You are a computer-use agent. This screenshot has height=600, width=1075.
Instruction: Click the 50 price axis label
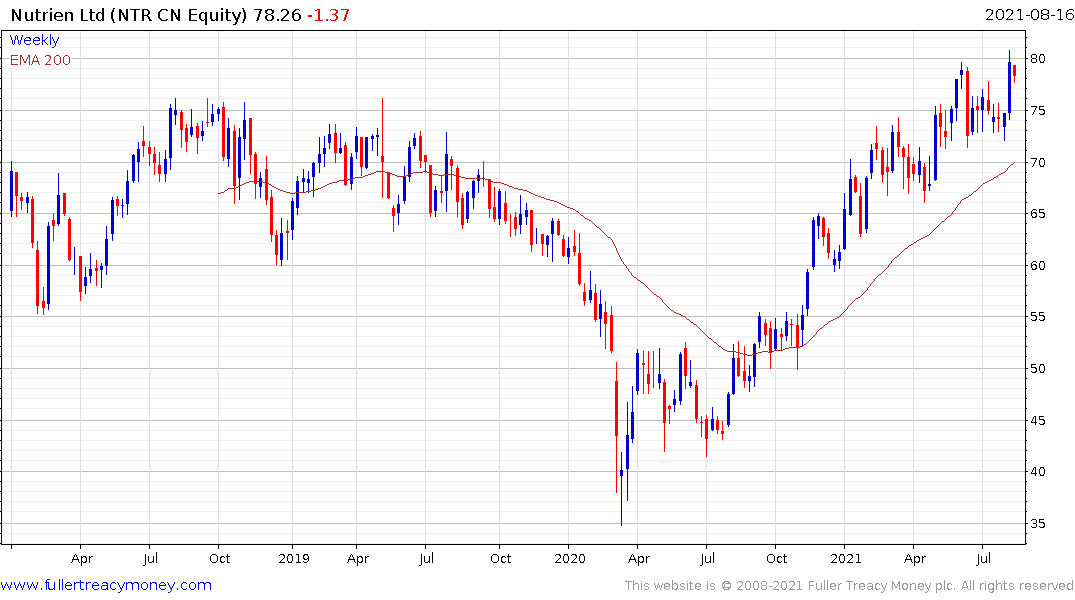[1038, 368]
